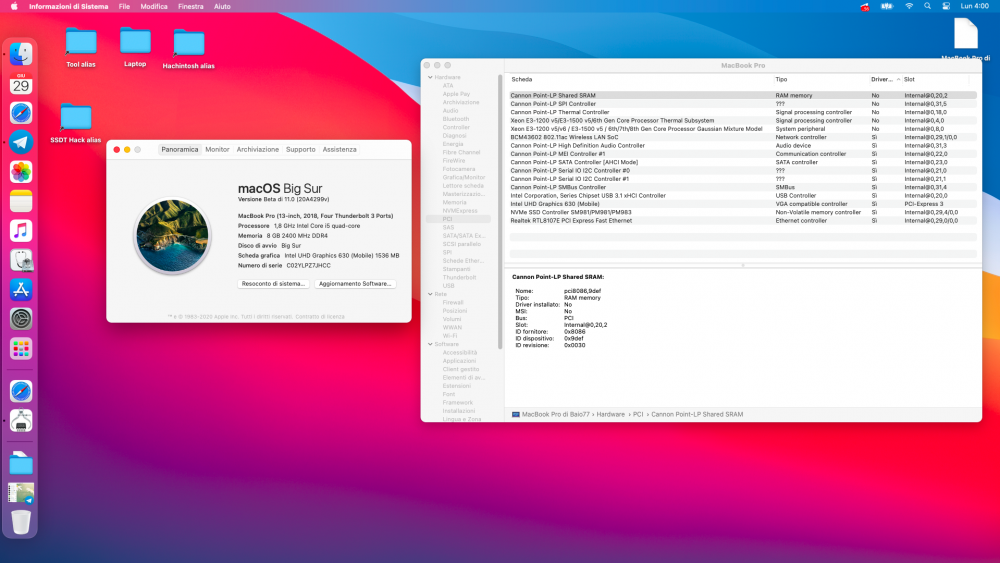Click the Aggiornamento Software button
The height and width of the screenshot is (563, 1000).
355,284
